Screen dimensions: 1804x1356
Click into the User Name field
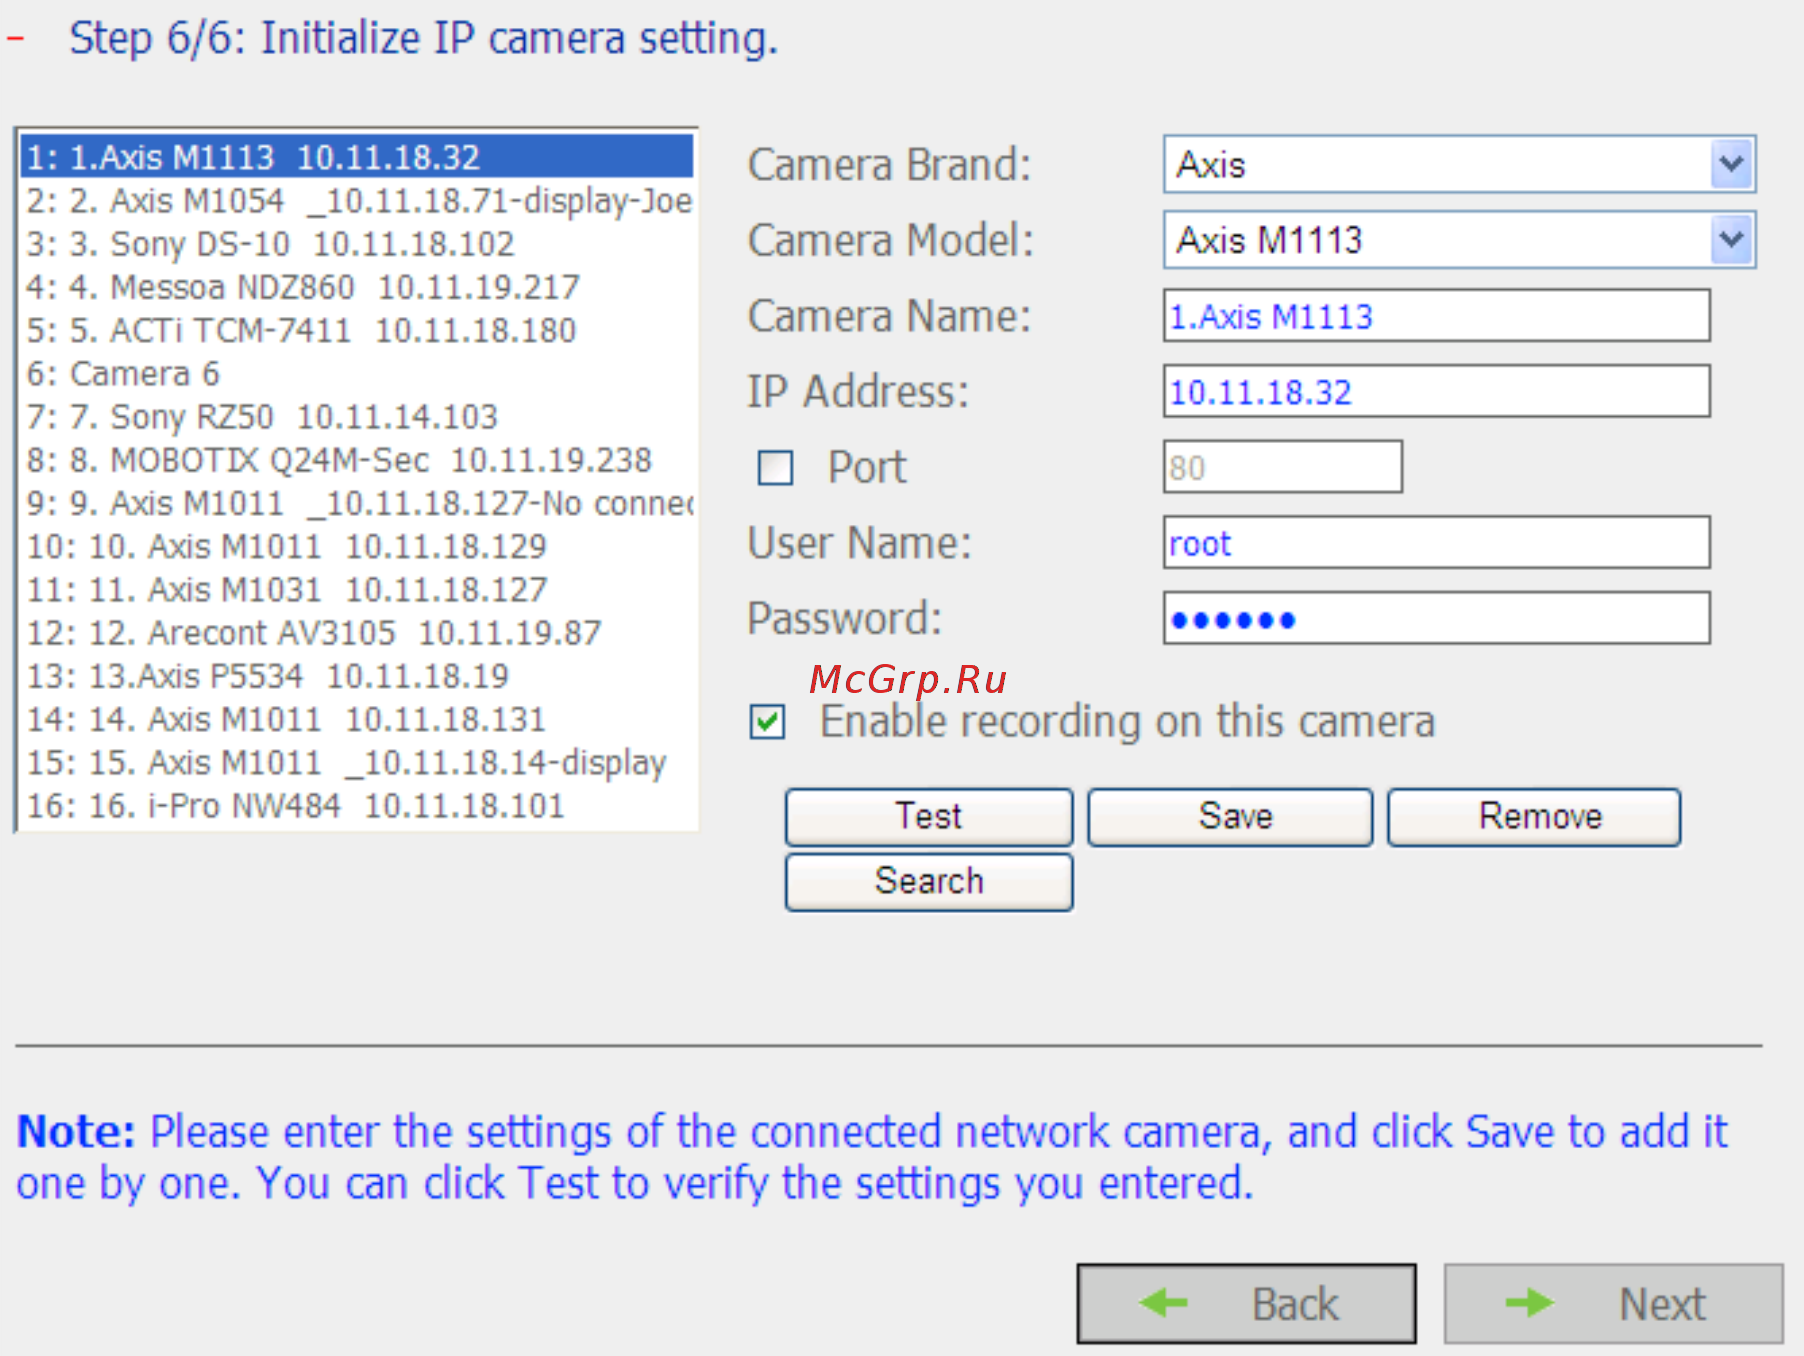1436,543
